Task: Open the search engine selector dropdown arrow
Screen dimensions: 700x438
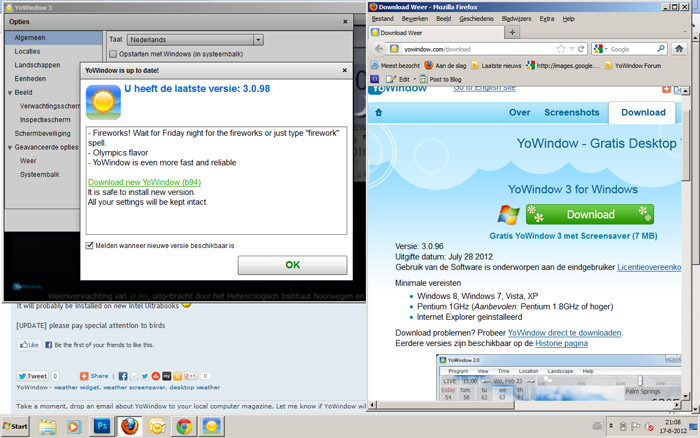Action: pyautogui.click(x=606, y=49)
